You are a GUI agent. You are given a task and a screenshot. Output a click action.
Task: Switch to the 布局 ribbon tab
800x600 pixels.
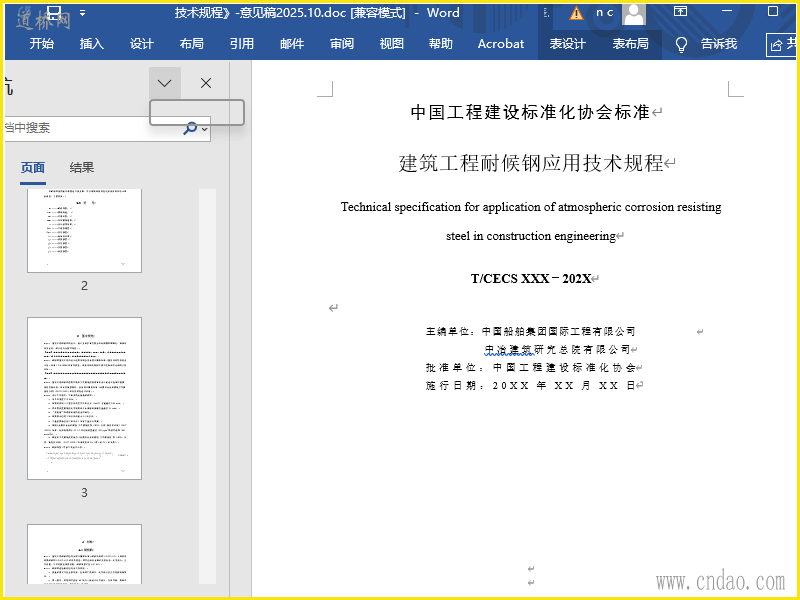[x=191, y=44]
